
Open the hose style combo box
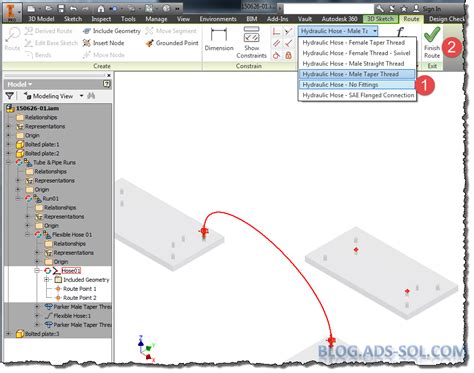[338, 31]
